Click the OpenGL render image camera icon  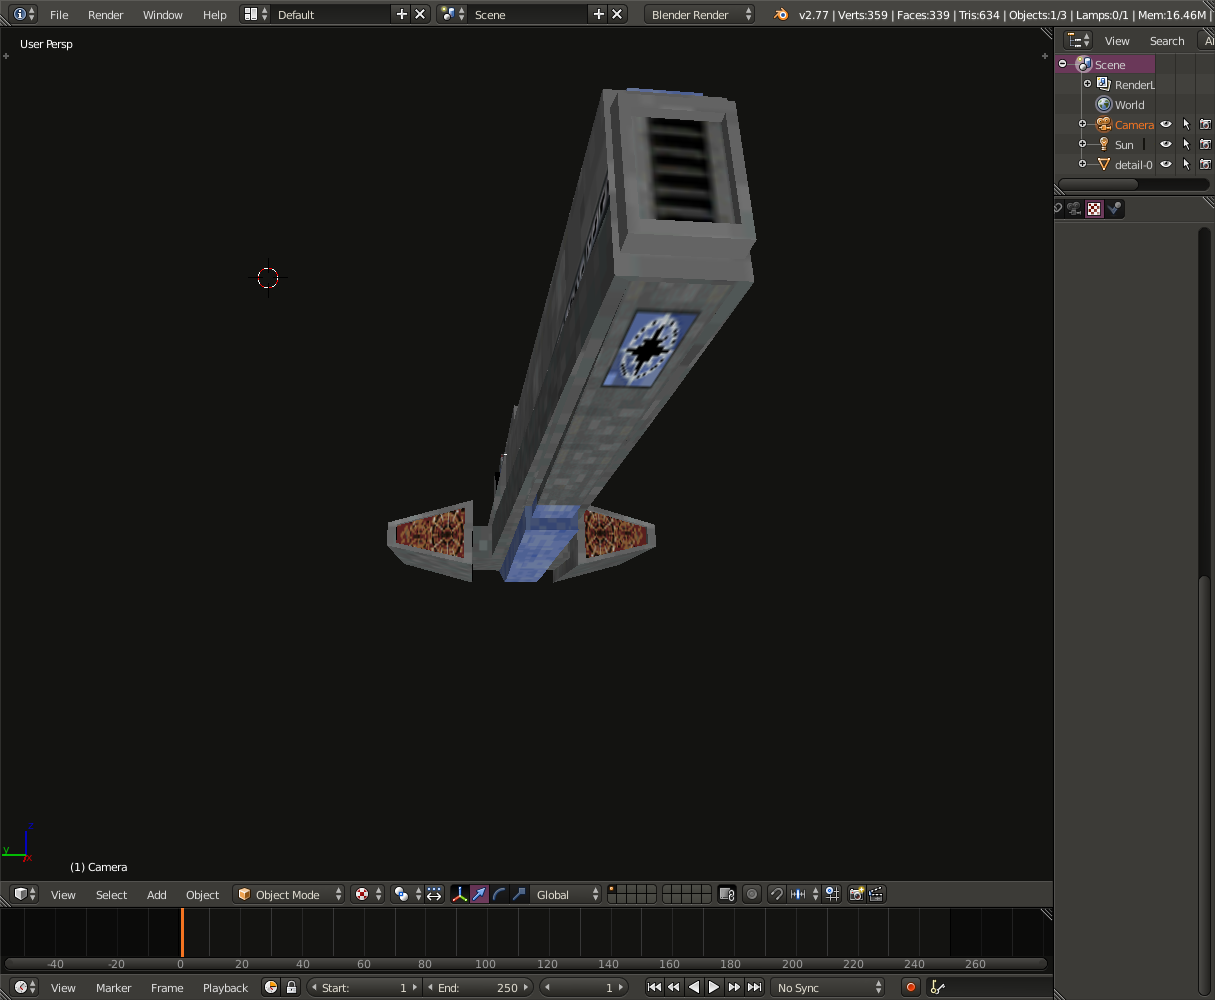[857, 894]
